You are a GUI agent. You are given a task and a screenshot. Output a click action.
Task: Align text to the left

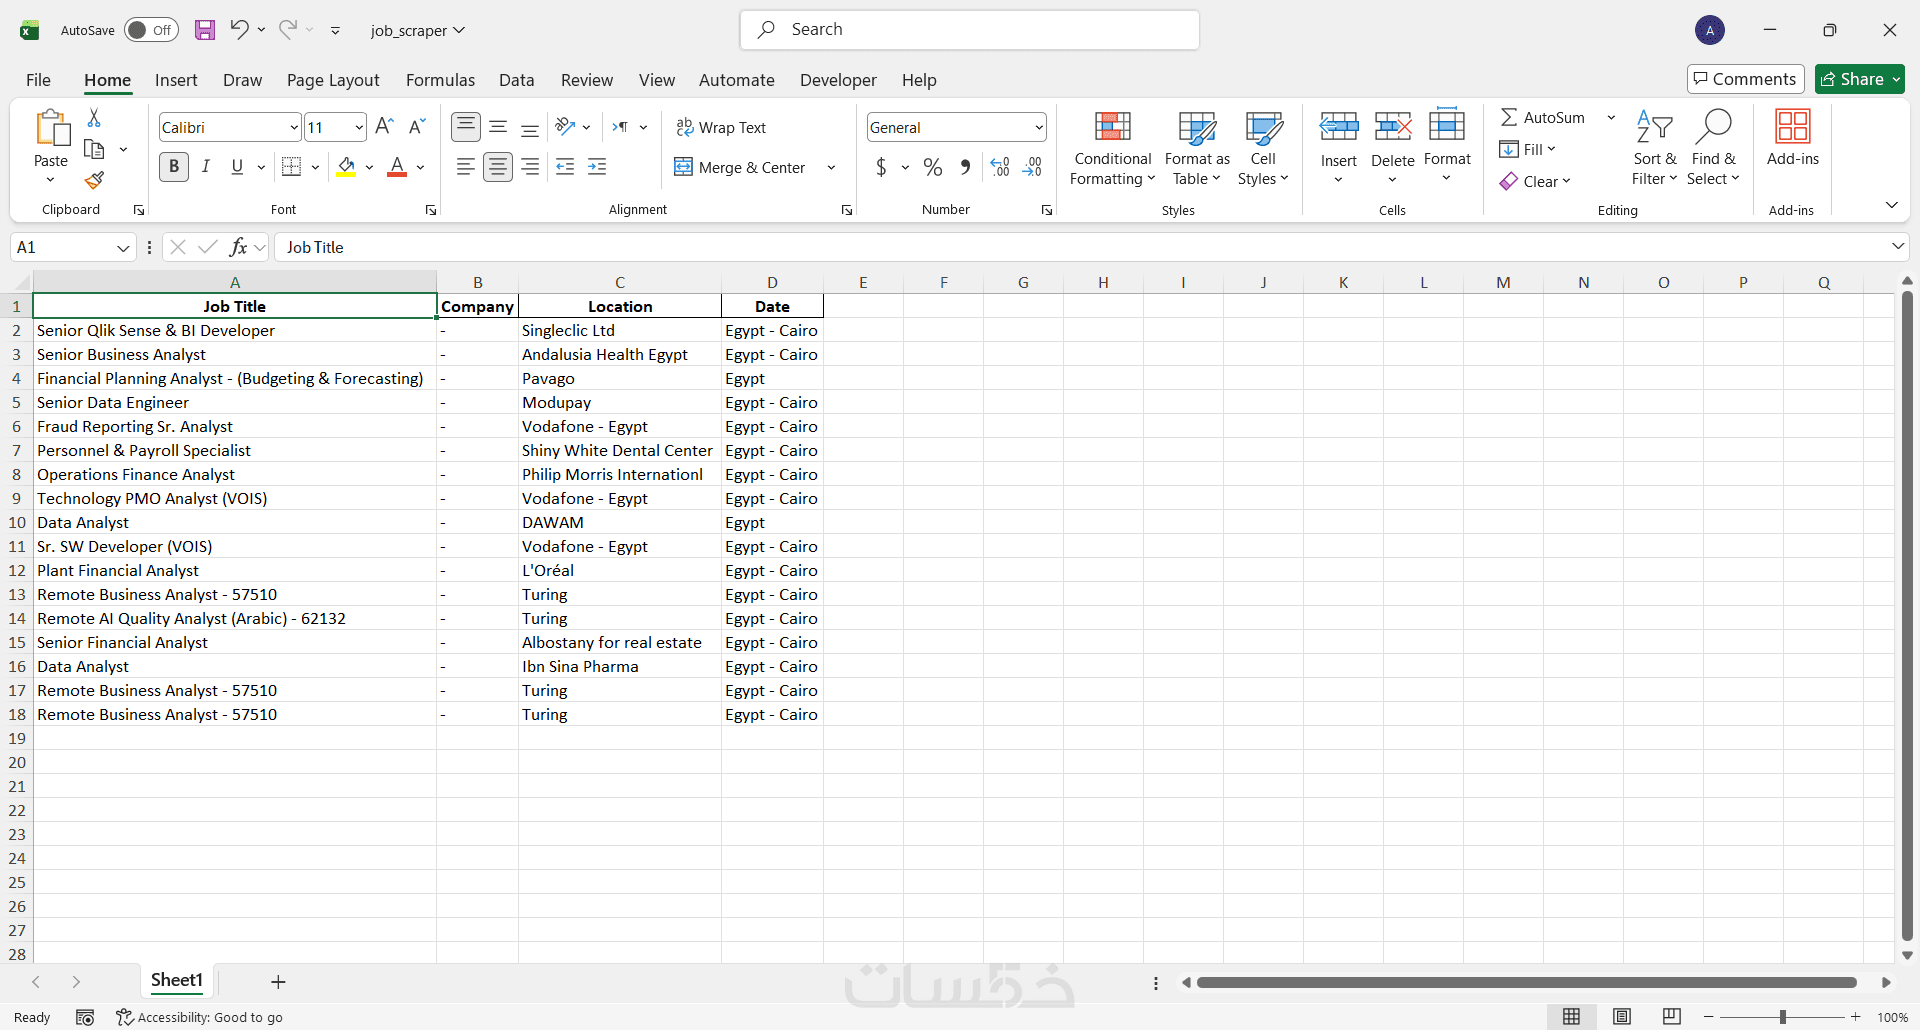465,167
